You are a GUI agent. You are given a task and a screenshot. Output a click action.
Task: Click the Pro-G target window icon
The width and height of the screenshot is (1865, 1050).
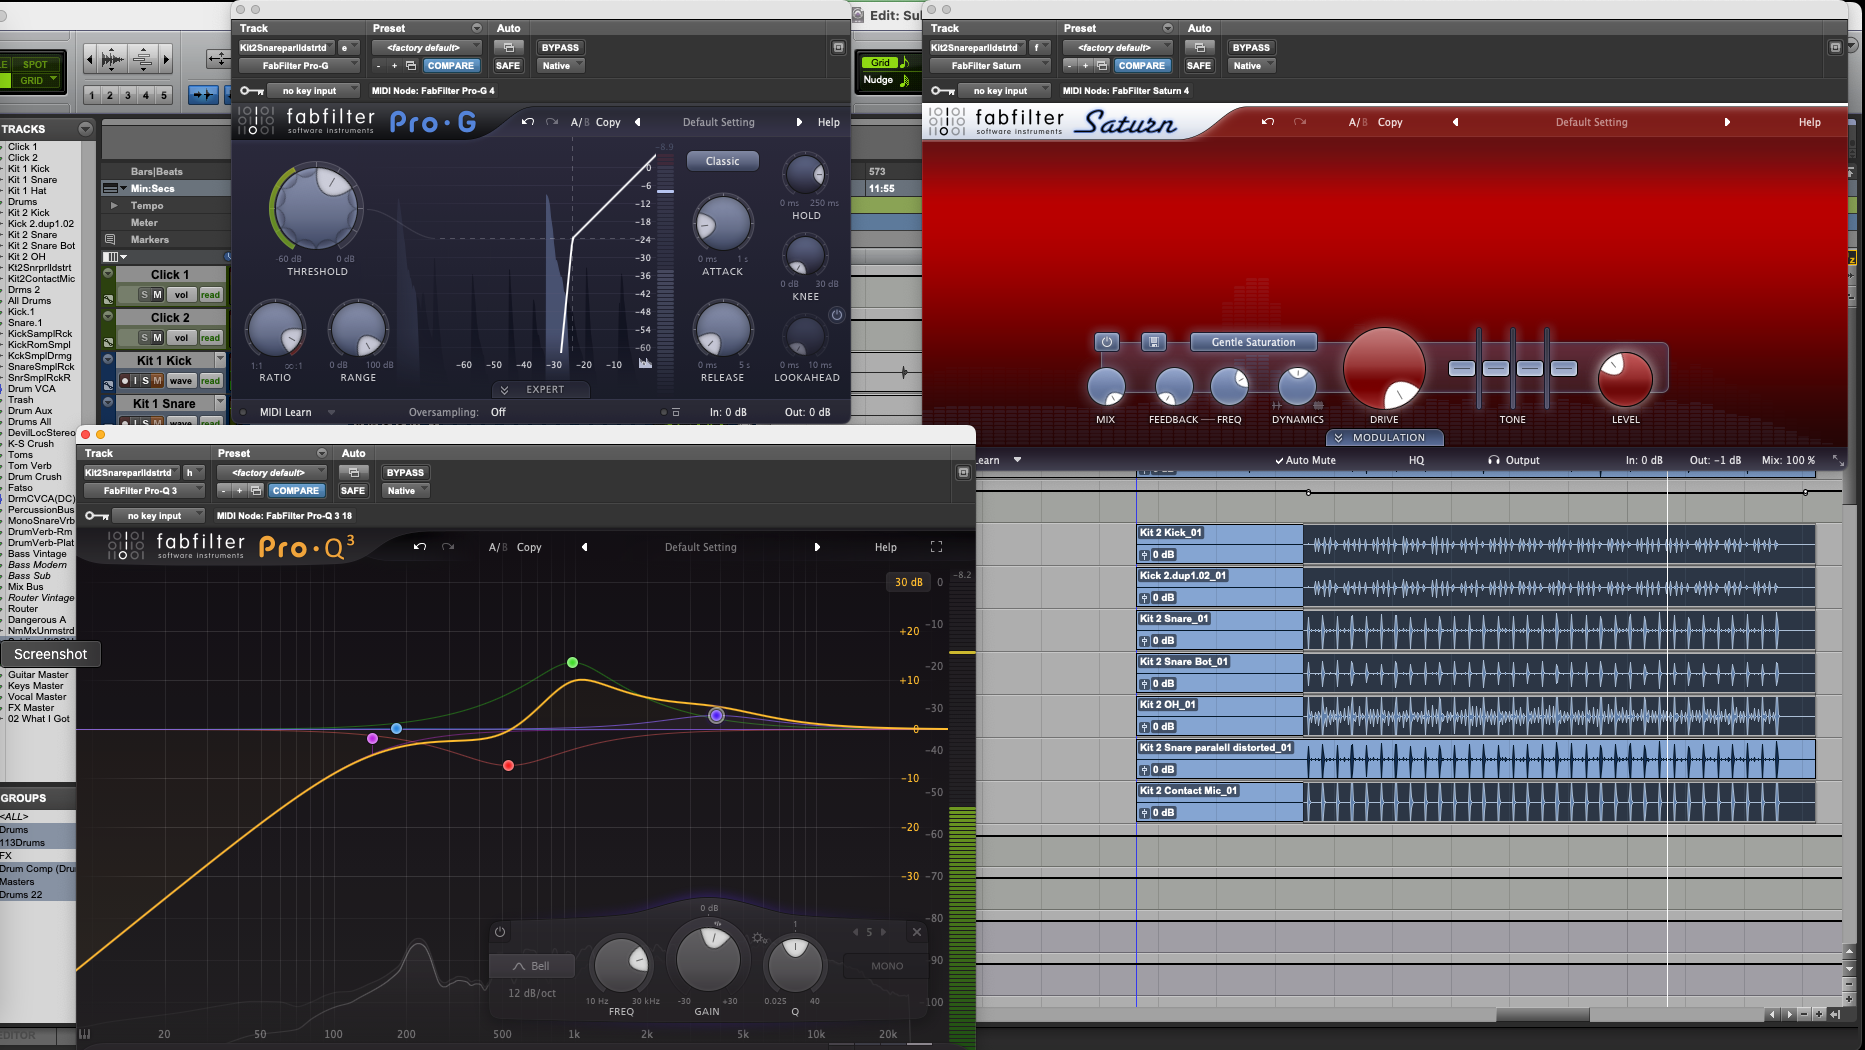pyautogui.click(x=838, y=47)
